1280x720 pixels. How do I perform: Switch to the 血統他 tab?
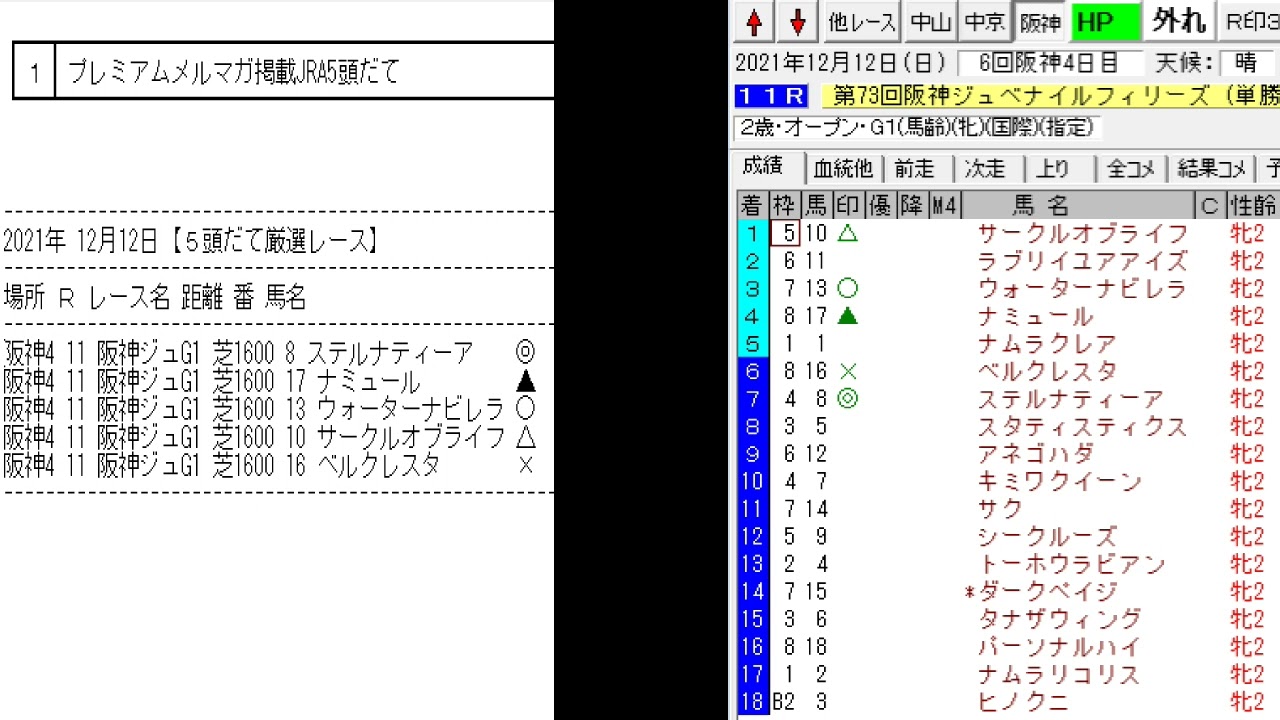[843, 169]
